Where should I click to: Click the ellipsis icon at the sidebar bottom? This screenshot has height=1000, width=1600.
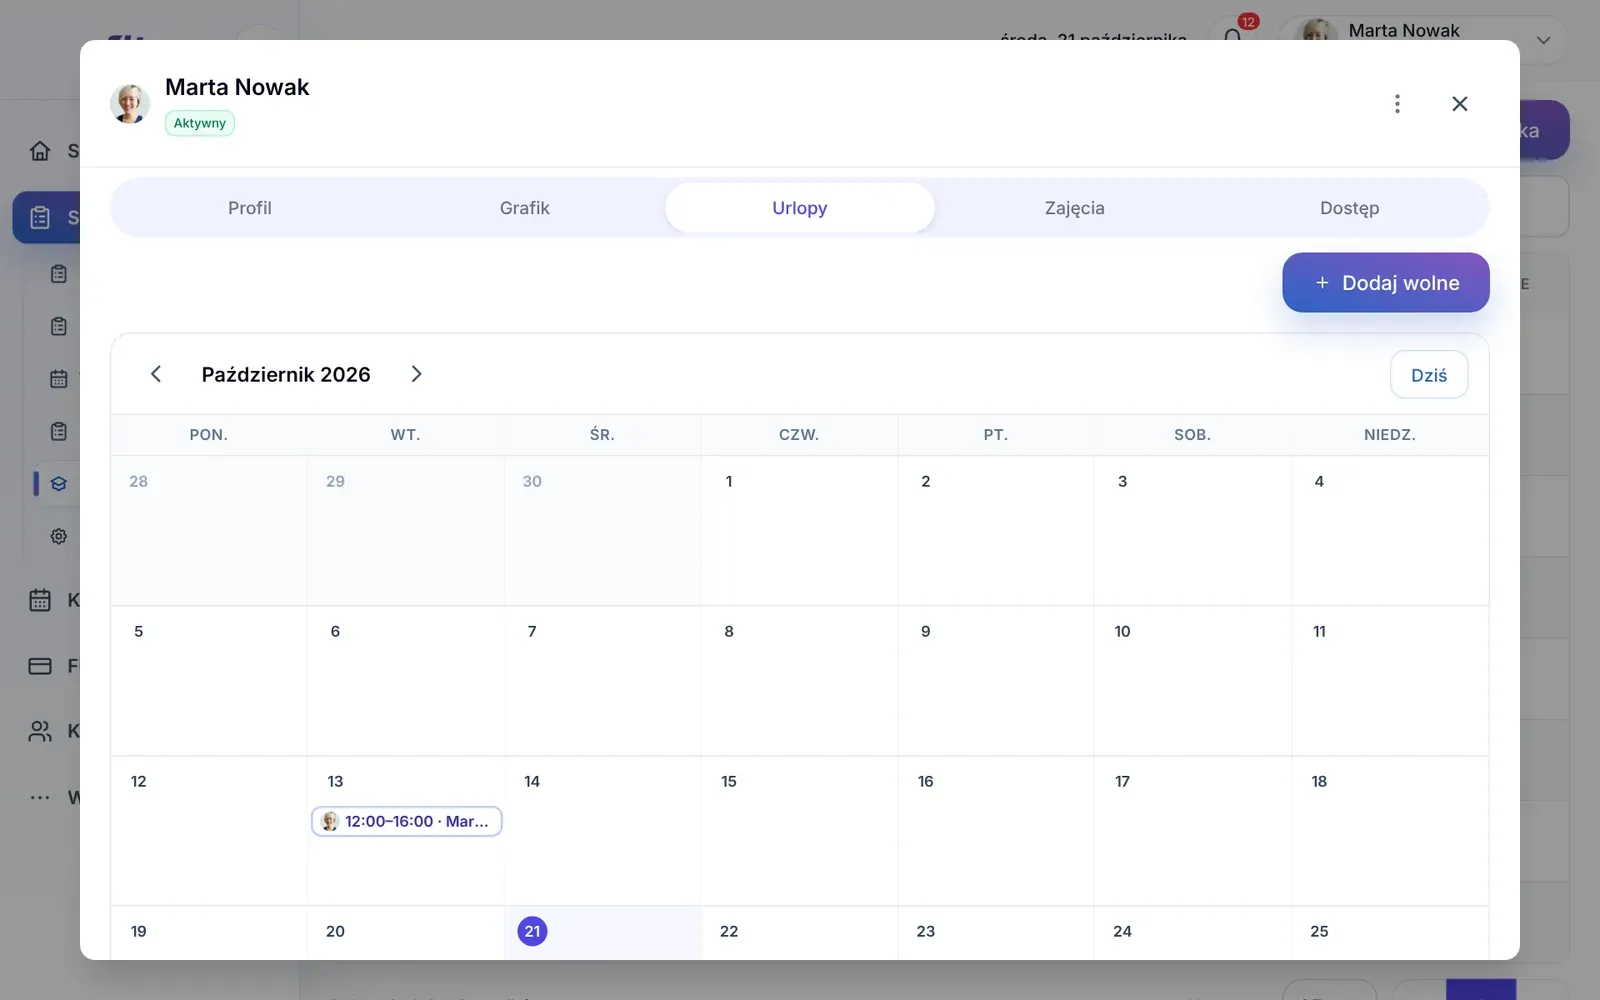click(x=40, y=797)
